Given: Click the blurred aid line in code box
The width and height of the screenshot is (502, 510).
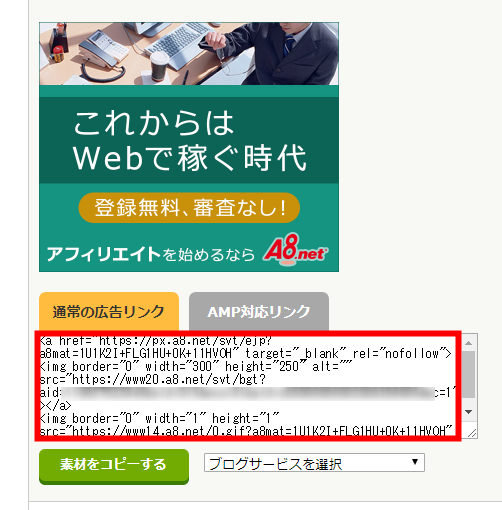Looking at the screenshot, I should (248, 393).
